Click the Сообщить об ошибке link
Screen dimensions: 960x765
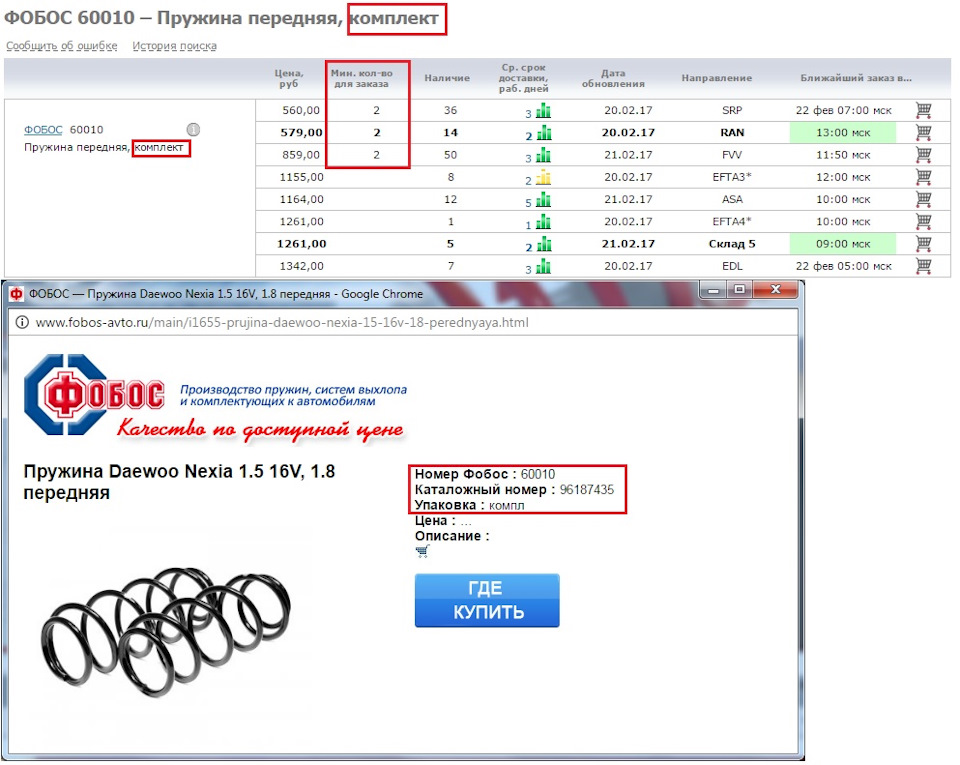(62, 46)
